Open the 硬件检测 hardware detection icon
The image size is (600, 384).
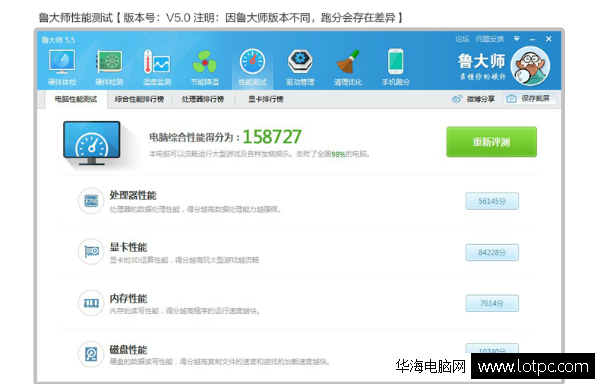click(109, 61)
